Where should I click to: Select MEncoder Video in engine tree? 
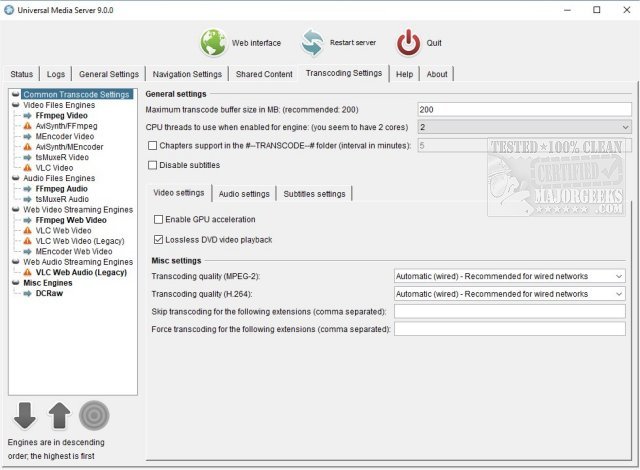tap(65, 136)
